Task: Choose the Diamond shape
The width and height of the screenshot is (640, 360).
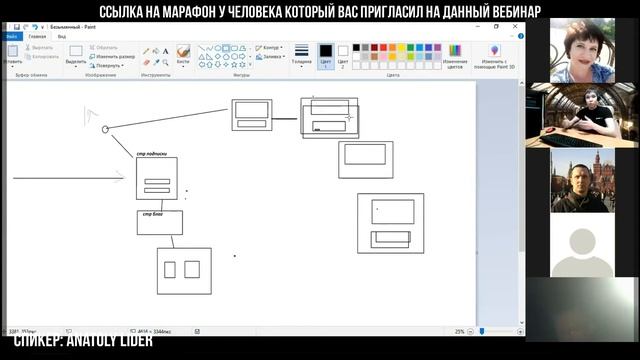Action: point(218,57)
